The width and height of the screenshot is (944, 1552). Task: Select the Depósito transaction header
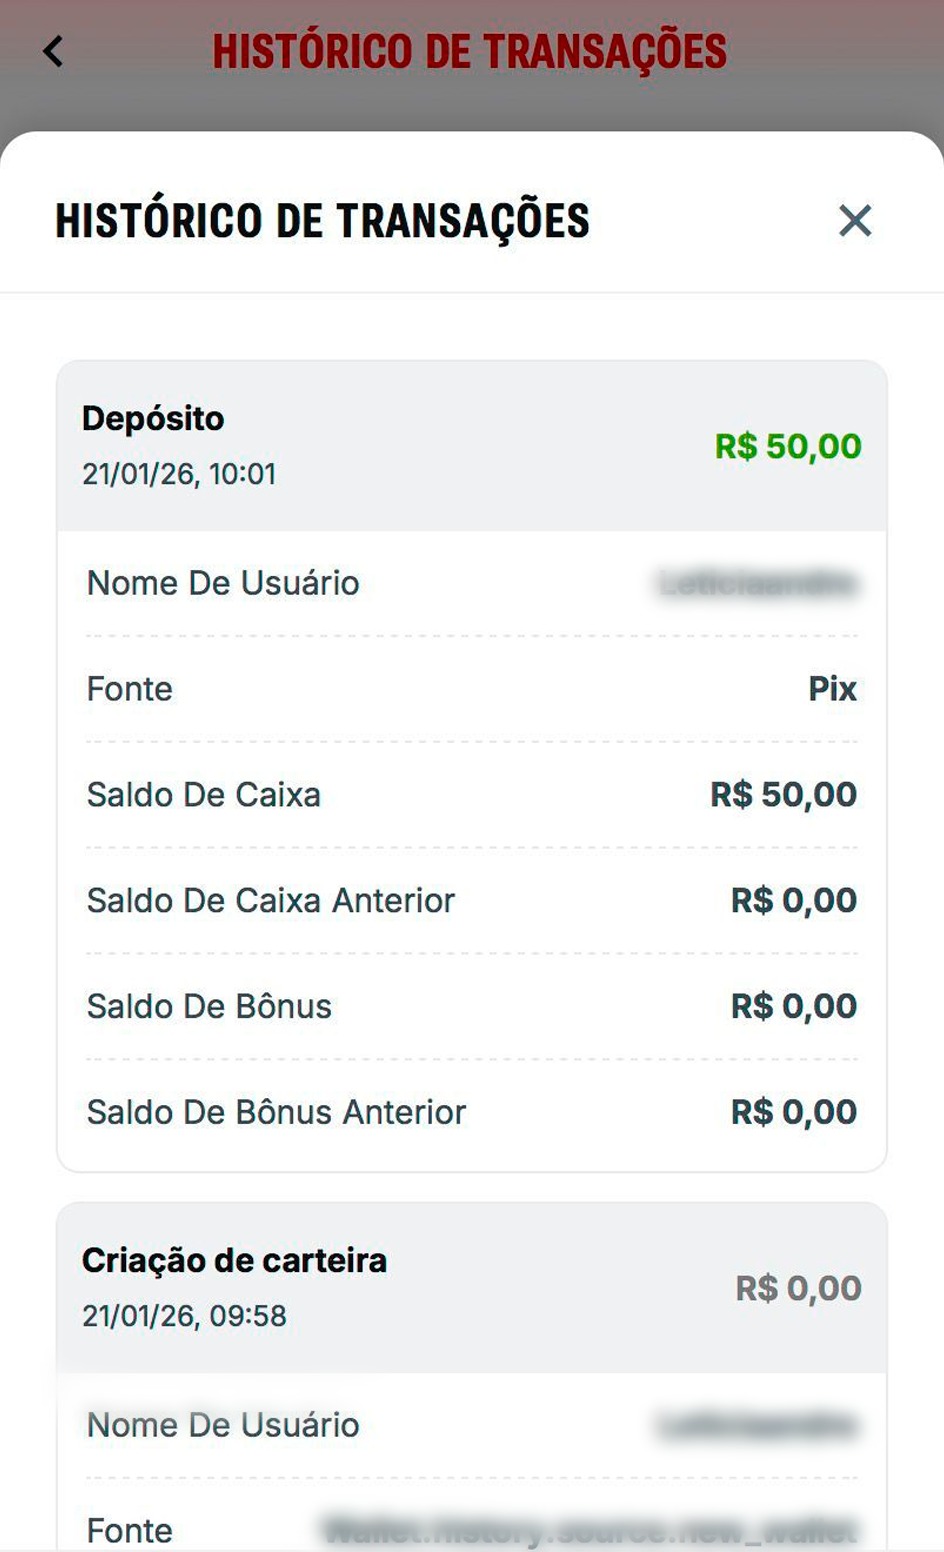pos(153,418)
